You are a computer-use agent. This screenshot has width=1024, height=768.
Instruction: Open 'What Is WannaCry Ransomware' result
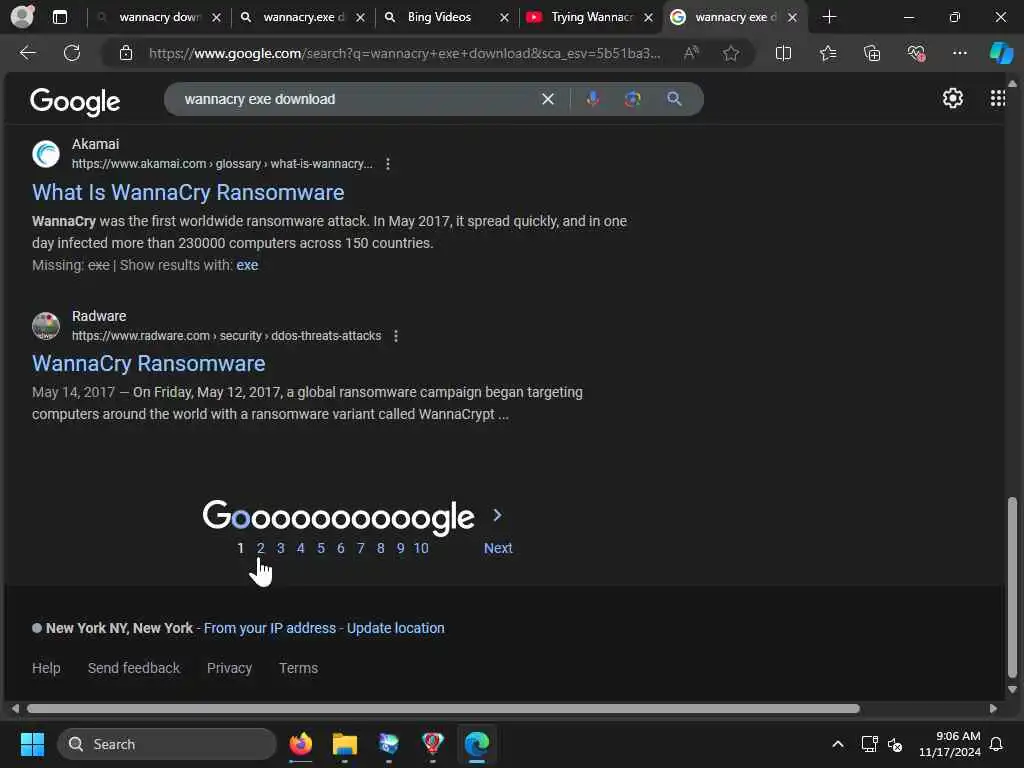[x=188, y=192]
